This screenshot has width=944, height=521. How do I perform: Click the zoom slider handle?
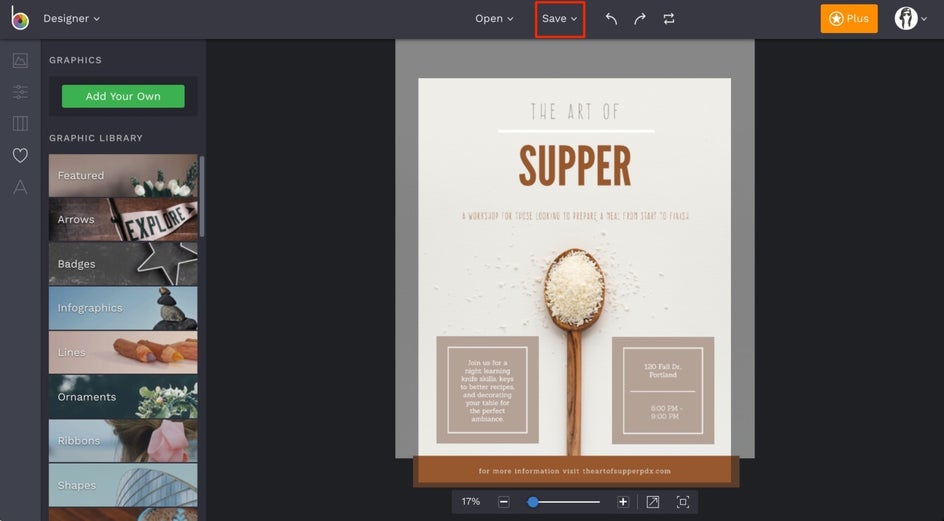(533, 502)
